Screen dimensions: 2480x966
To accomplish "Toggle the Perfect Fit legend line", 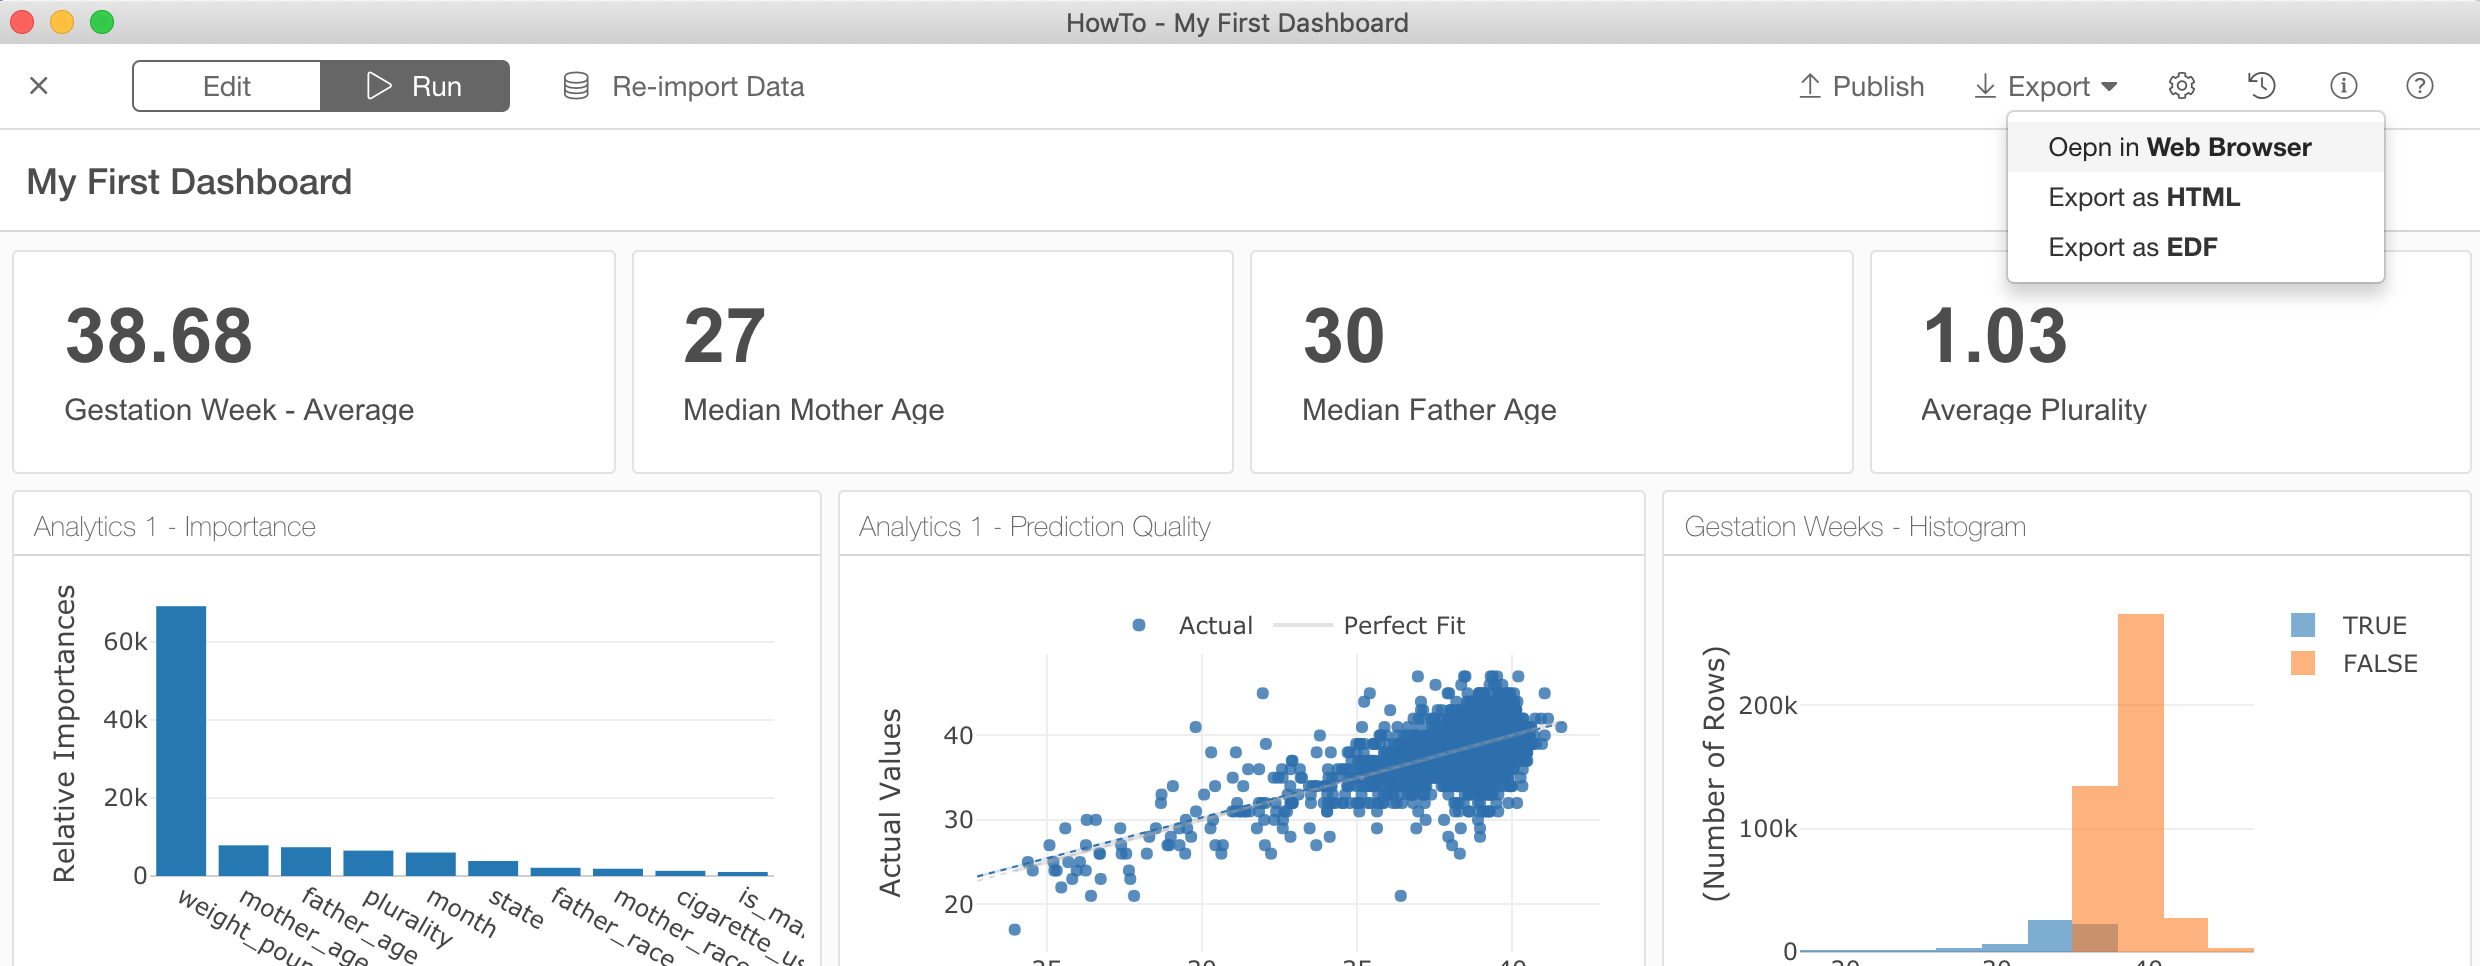I will point(1303,625).
